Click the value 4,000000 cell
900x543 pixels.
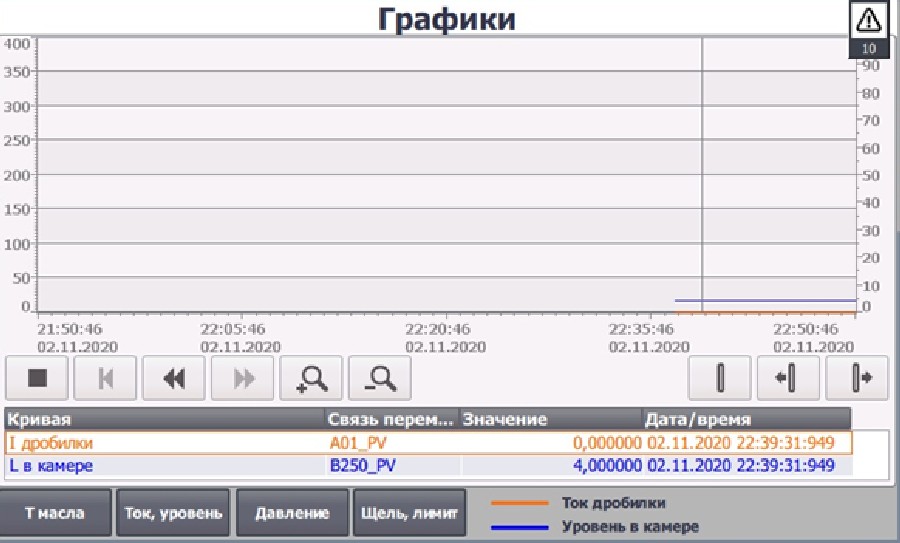pyautogui.click(x=607, y=465)
